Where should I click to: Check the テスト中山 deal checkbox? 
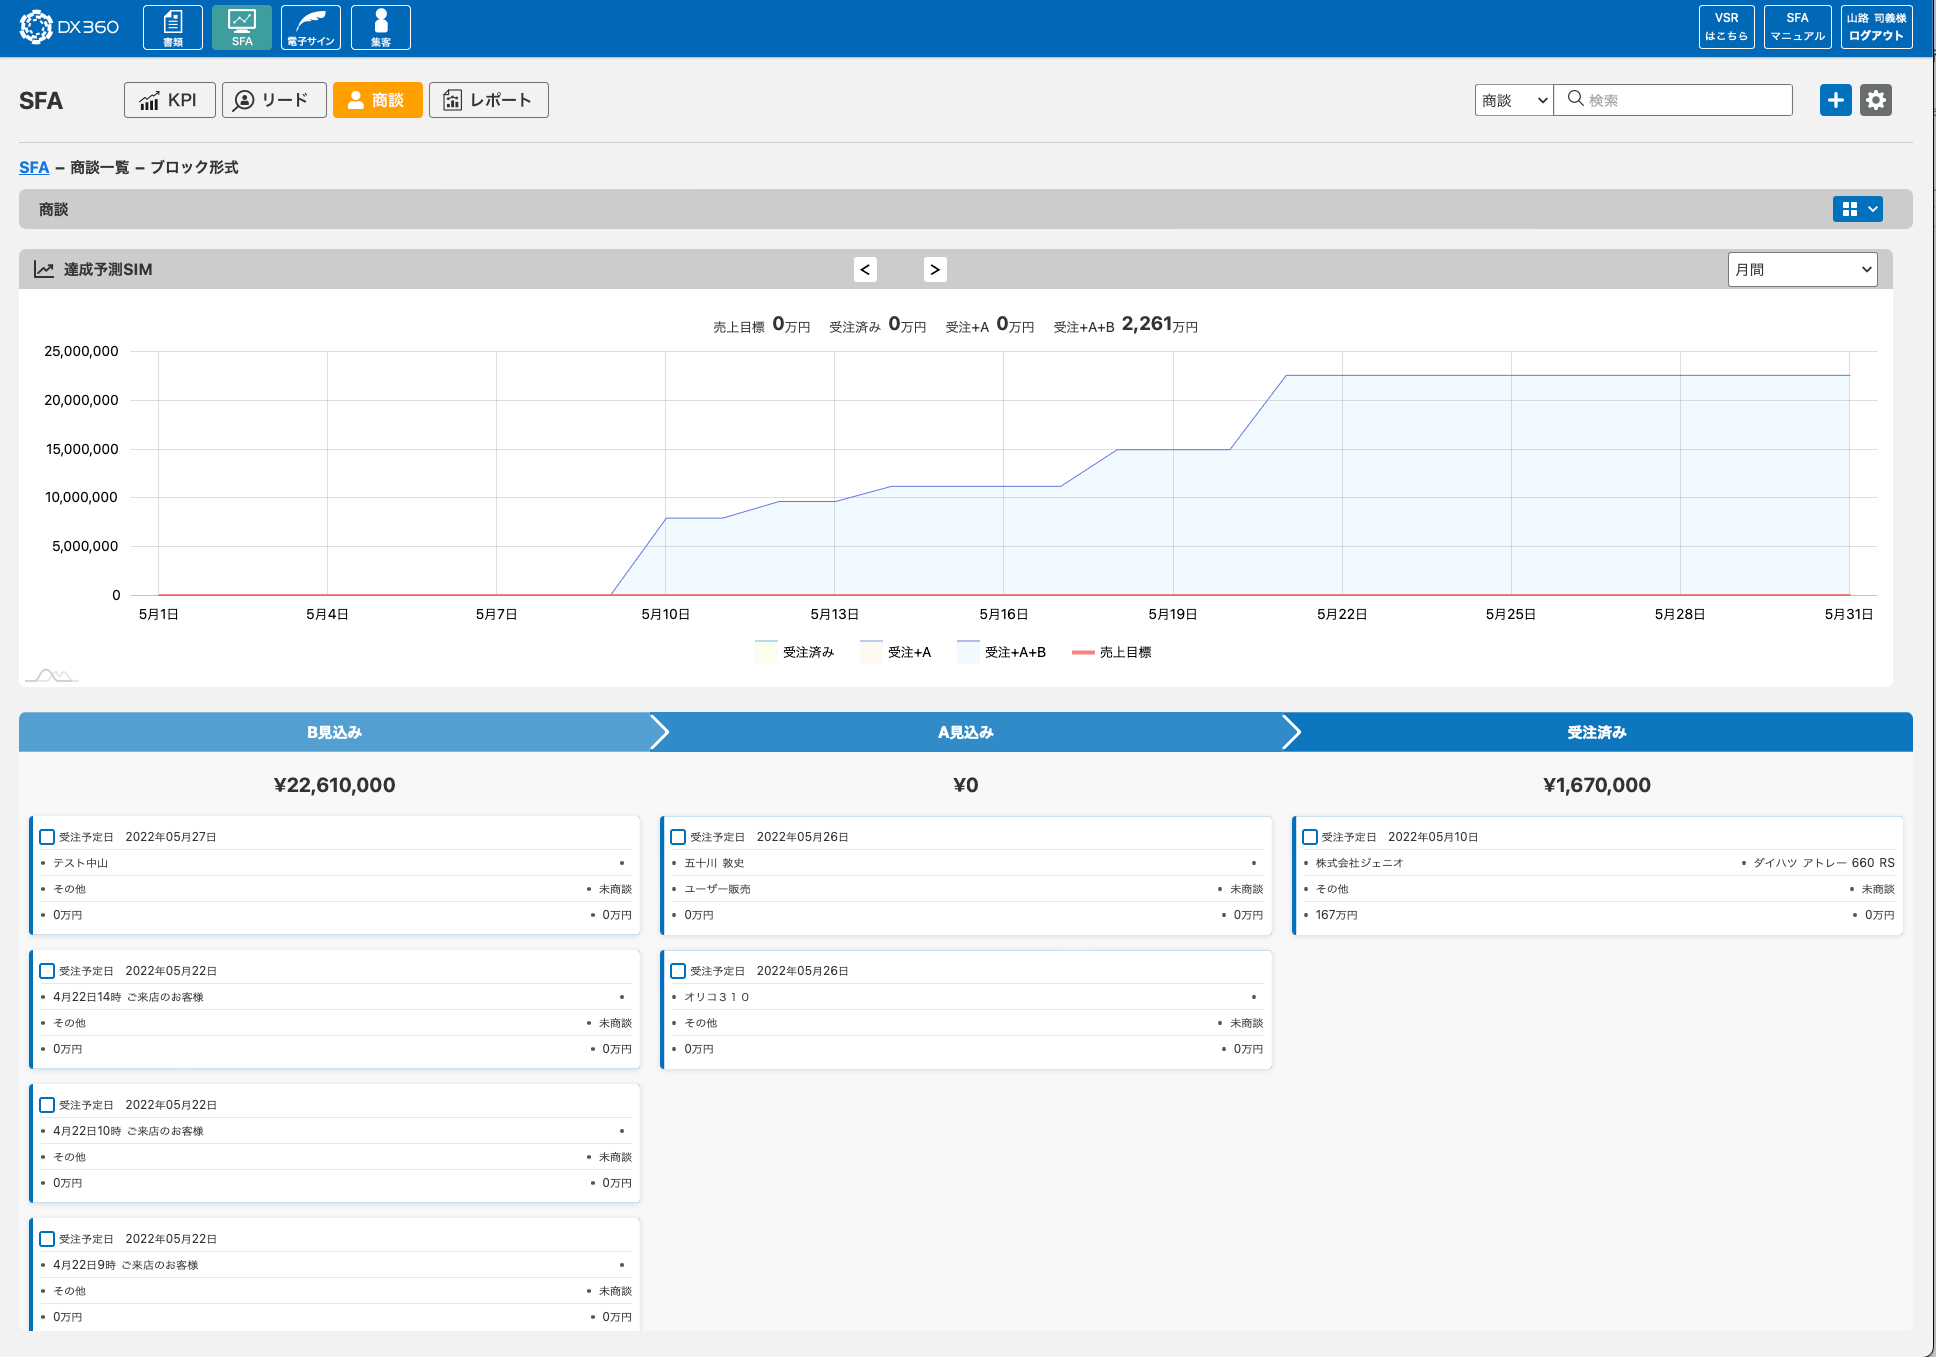click(x=47, y=837)
